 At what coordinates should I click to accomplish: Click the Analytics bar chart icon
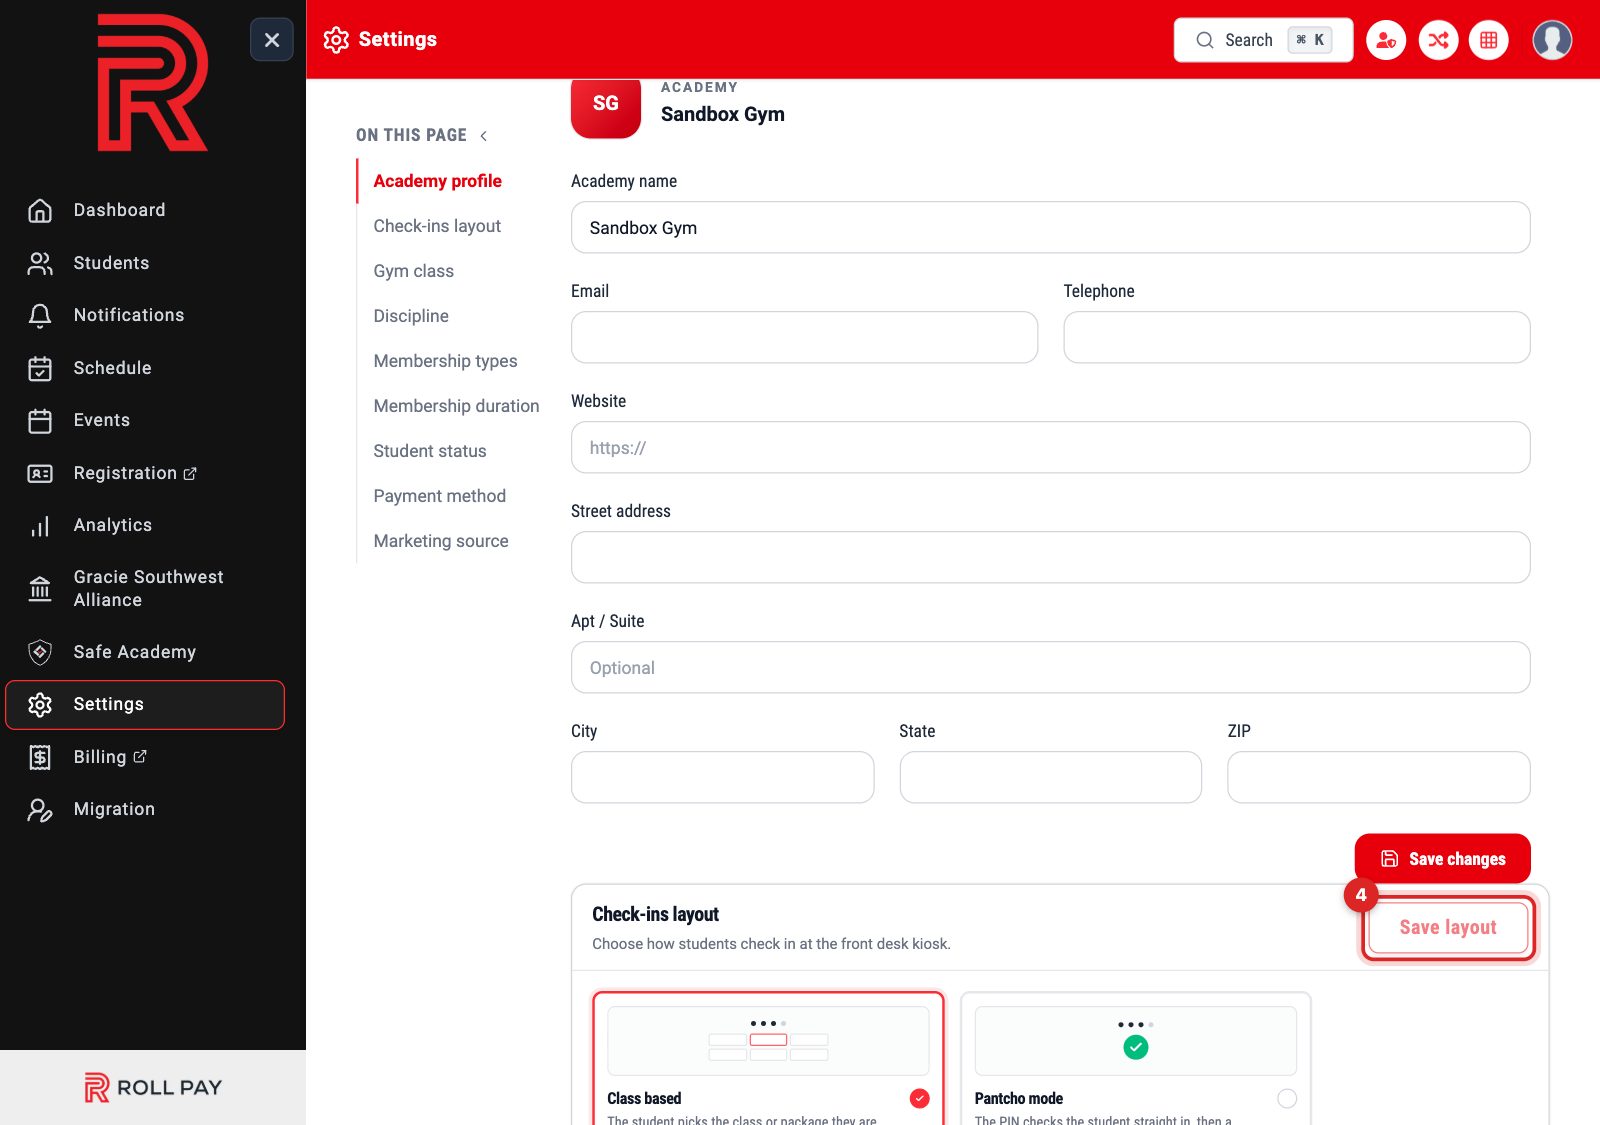(40, 525)
